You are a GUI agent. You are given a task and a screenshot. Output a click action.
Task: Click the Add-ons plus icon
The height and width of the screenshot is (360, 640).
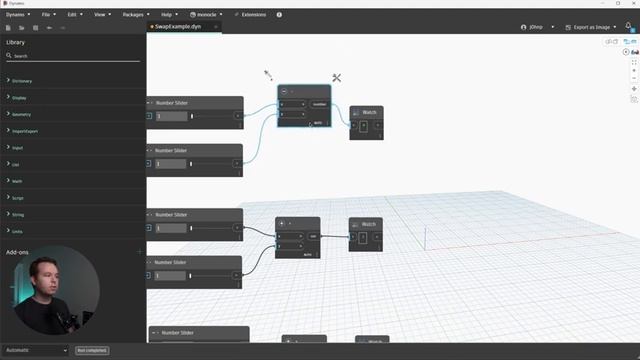[140, 252]
